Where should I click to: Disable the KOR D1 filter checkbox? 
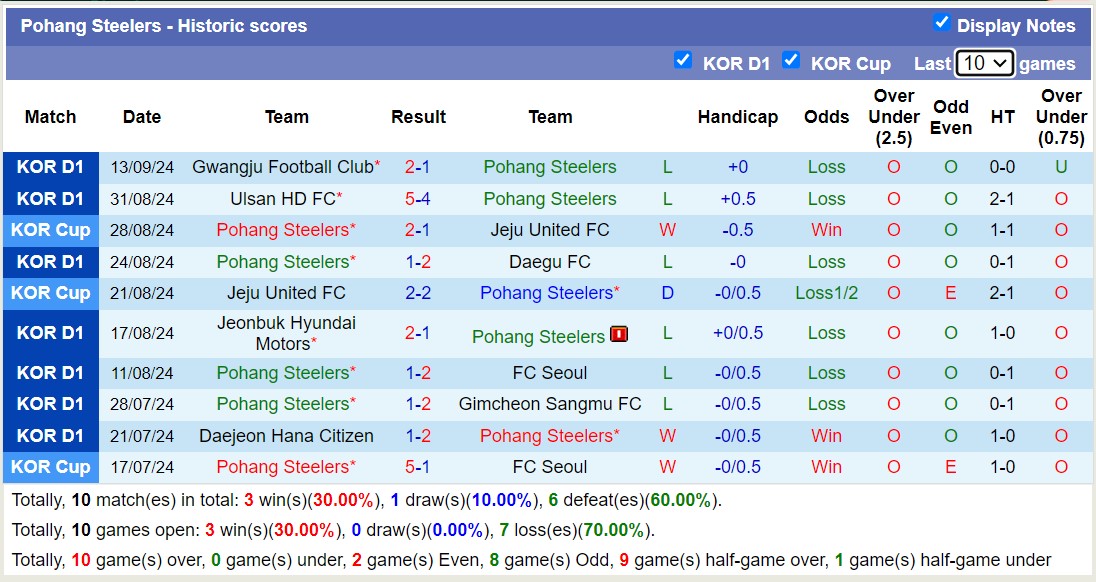[684, 60]
